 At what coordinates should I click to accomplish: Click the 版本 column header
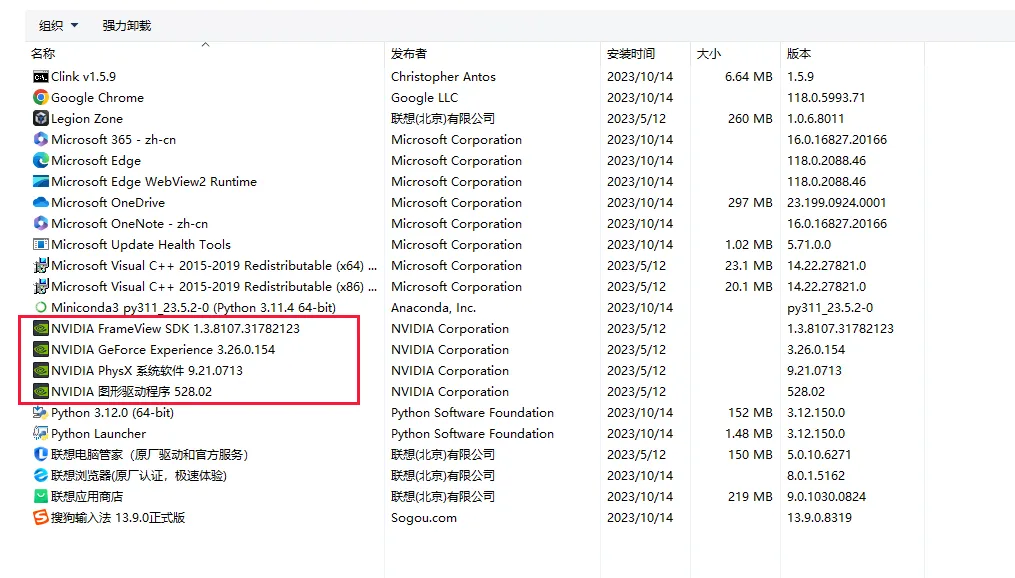point(799,53)
